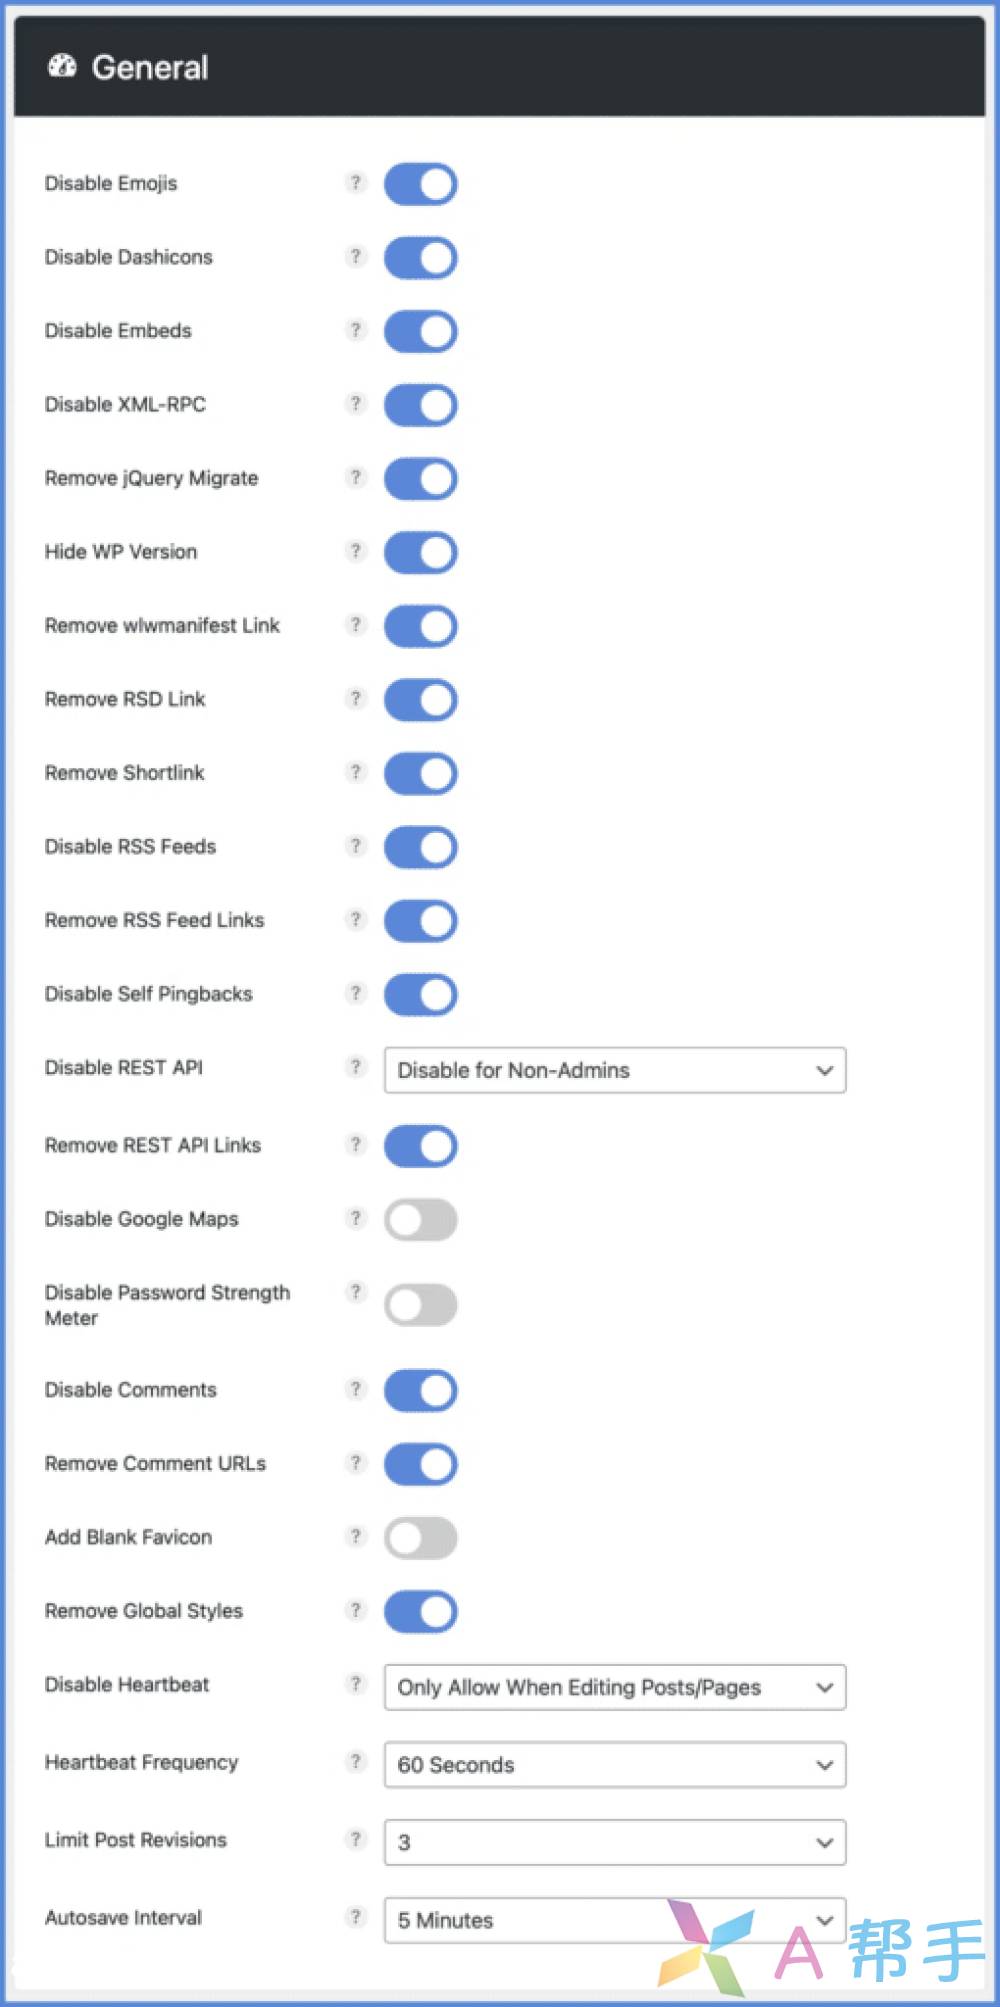Open the Disable REST API dropdown
Screen dimensions: 1000x2007
point(614,1070)
